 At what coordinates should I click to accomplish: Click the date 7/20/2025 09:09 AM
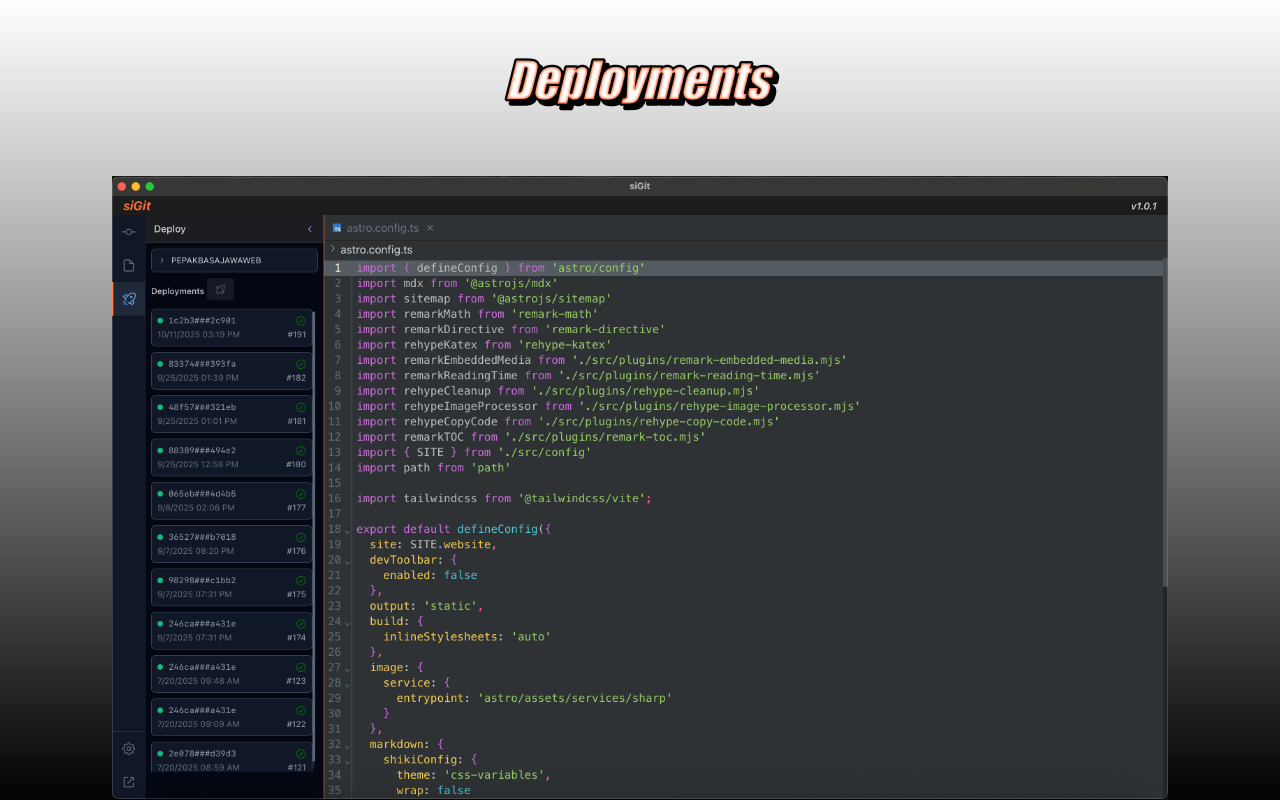(x=198, y=724)
